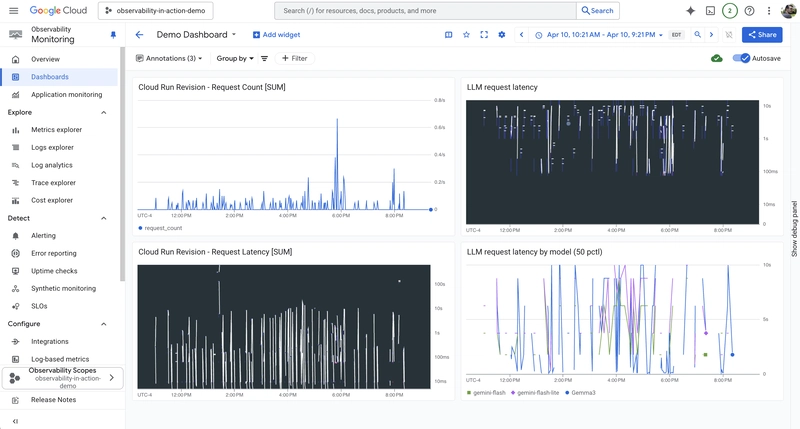Open the Google Cloud hamburger menu
The height and width of the screenshot is (429, 800).
click(x=13, y=10)
